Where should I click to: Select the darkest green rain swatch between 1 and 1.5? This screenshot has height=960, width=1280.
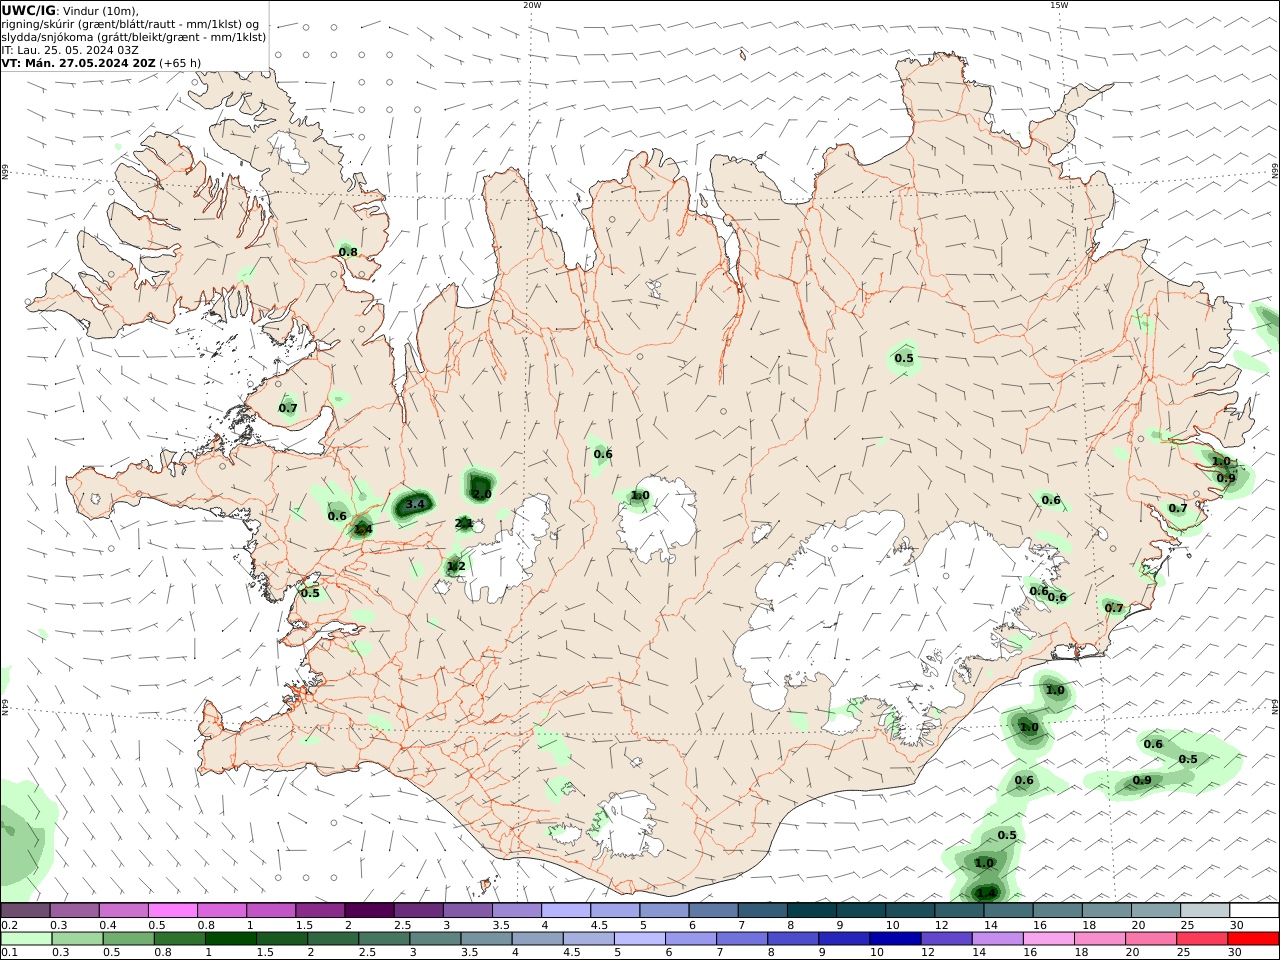click(231, 939)
